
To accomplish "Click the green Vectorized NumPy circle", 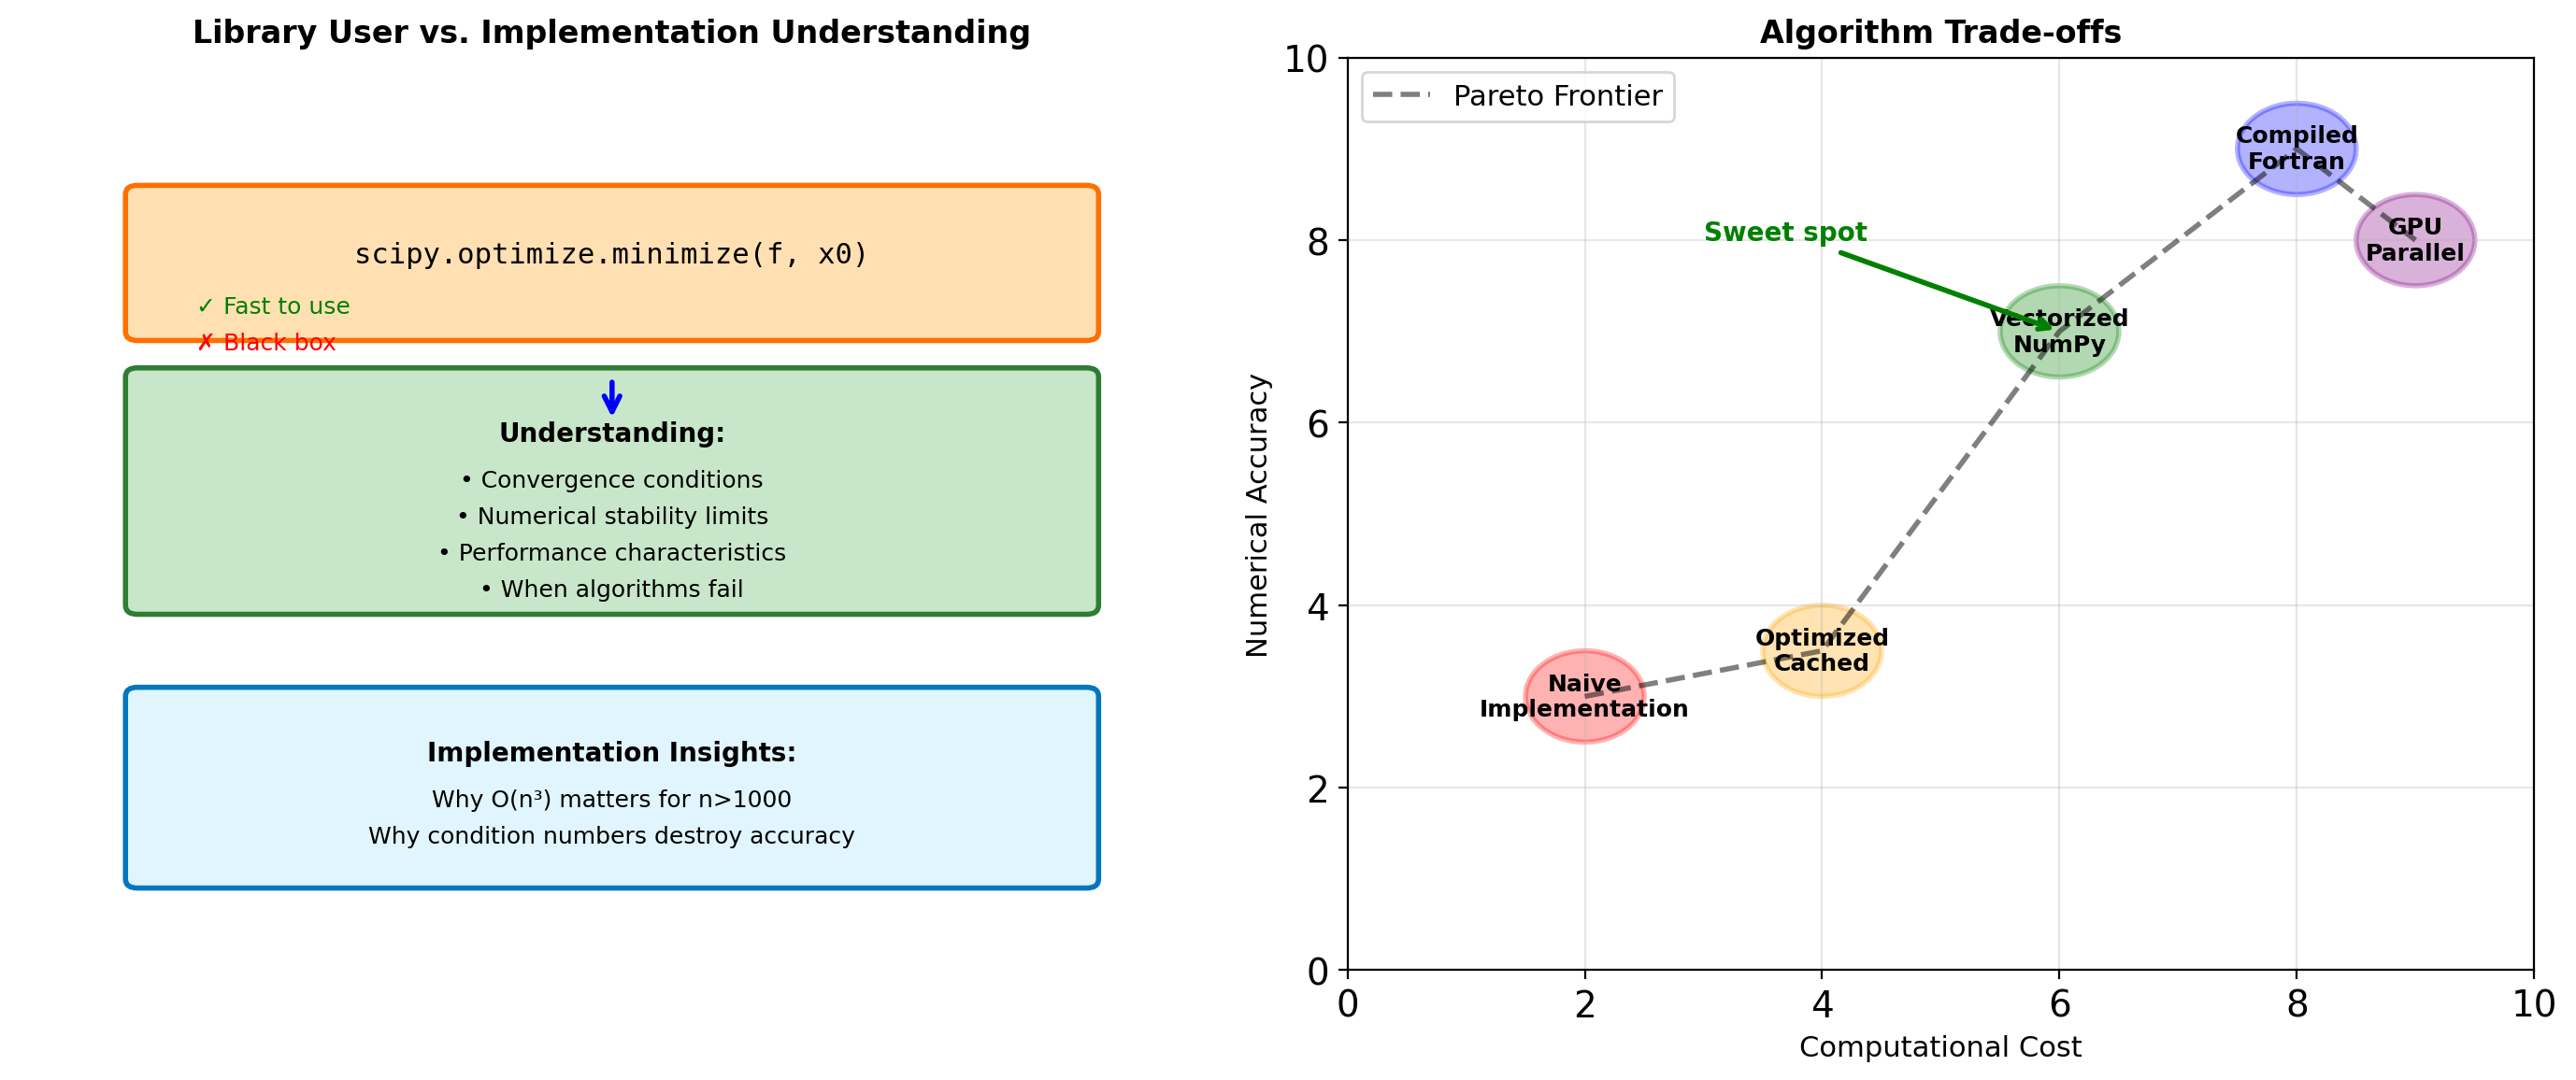I will pos(2059,331).
